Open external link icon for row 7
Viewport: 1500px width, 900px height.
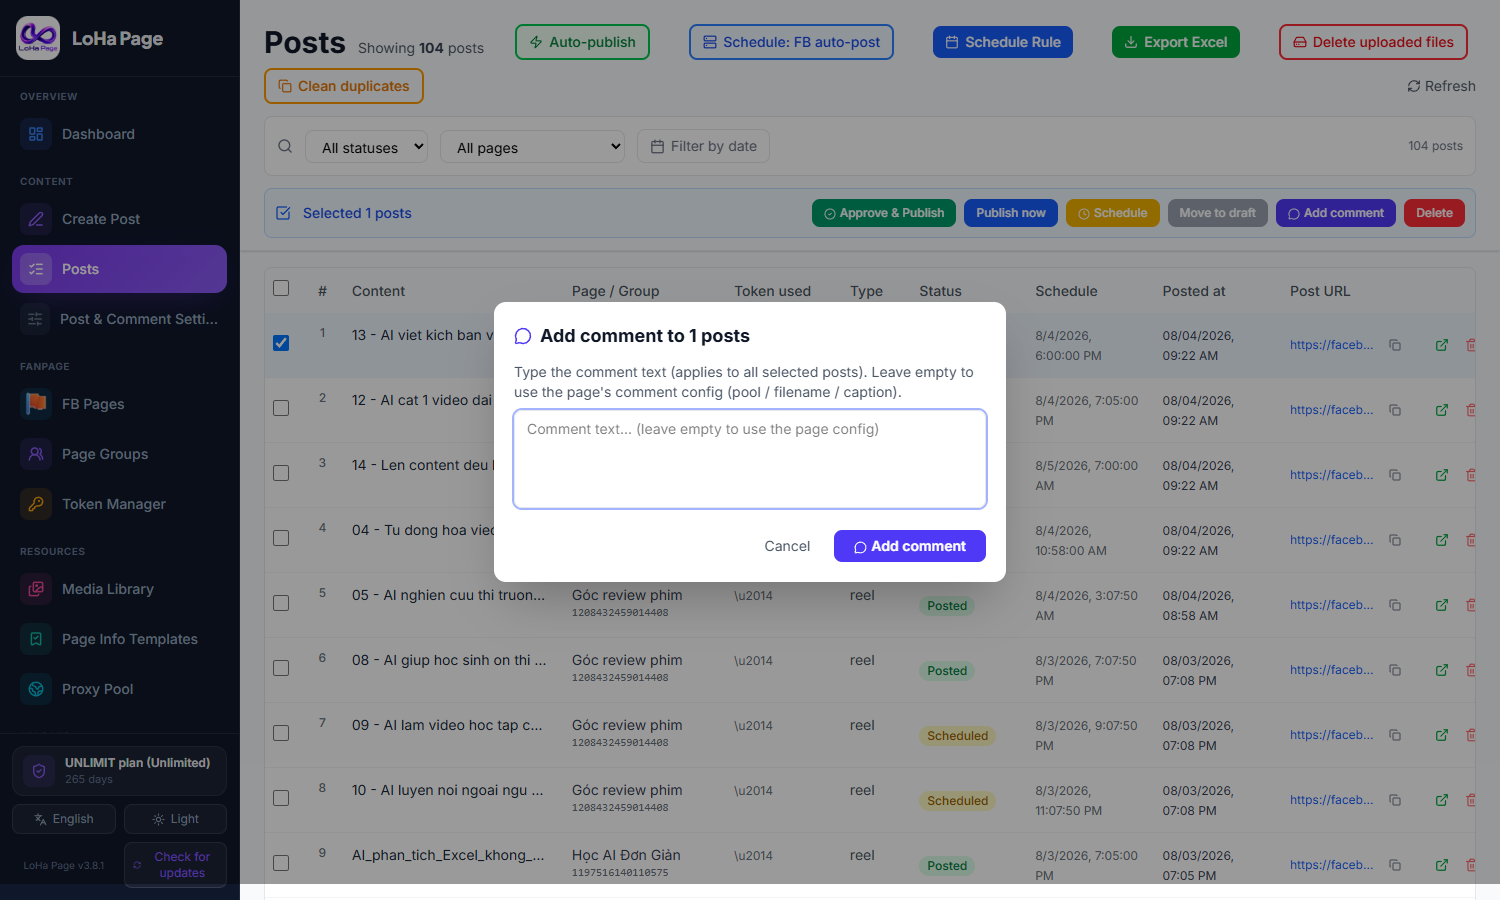coord(1442,735)
